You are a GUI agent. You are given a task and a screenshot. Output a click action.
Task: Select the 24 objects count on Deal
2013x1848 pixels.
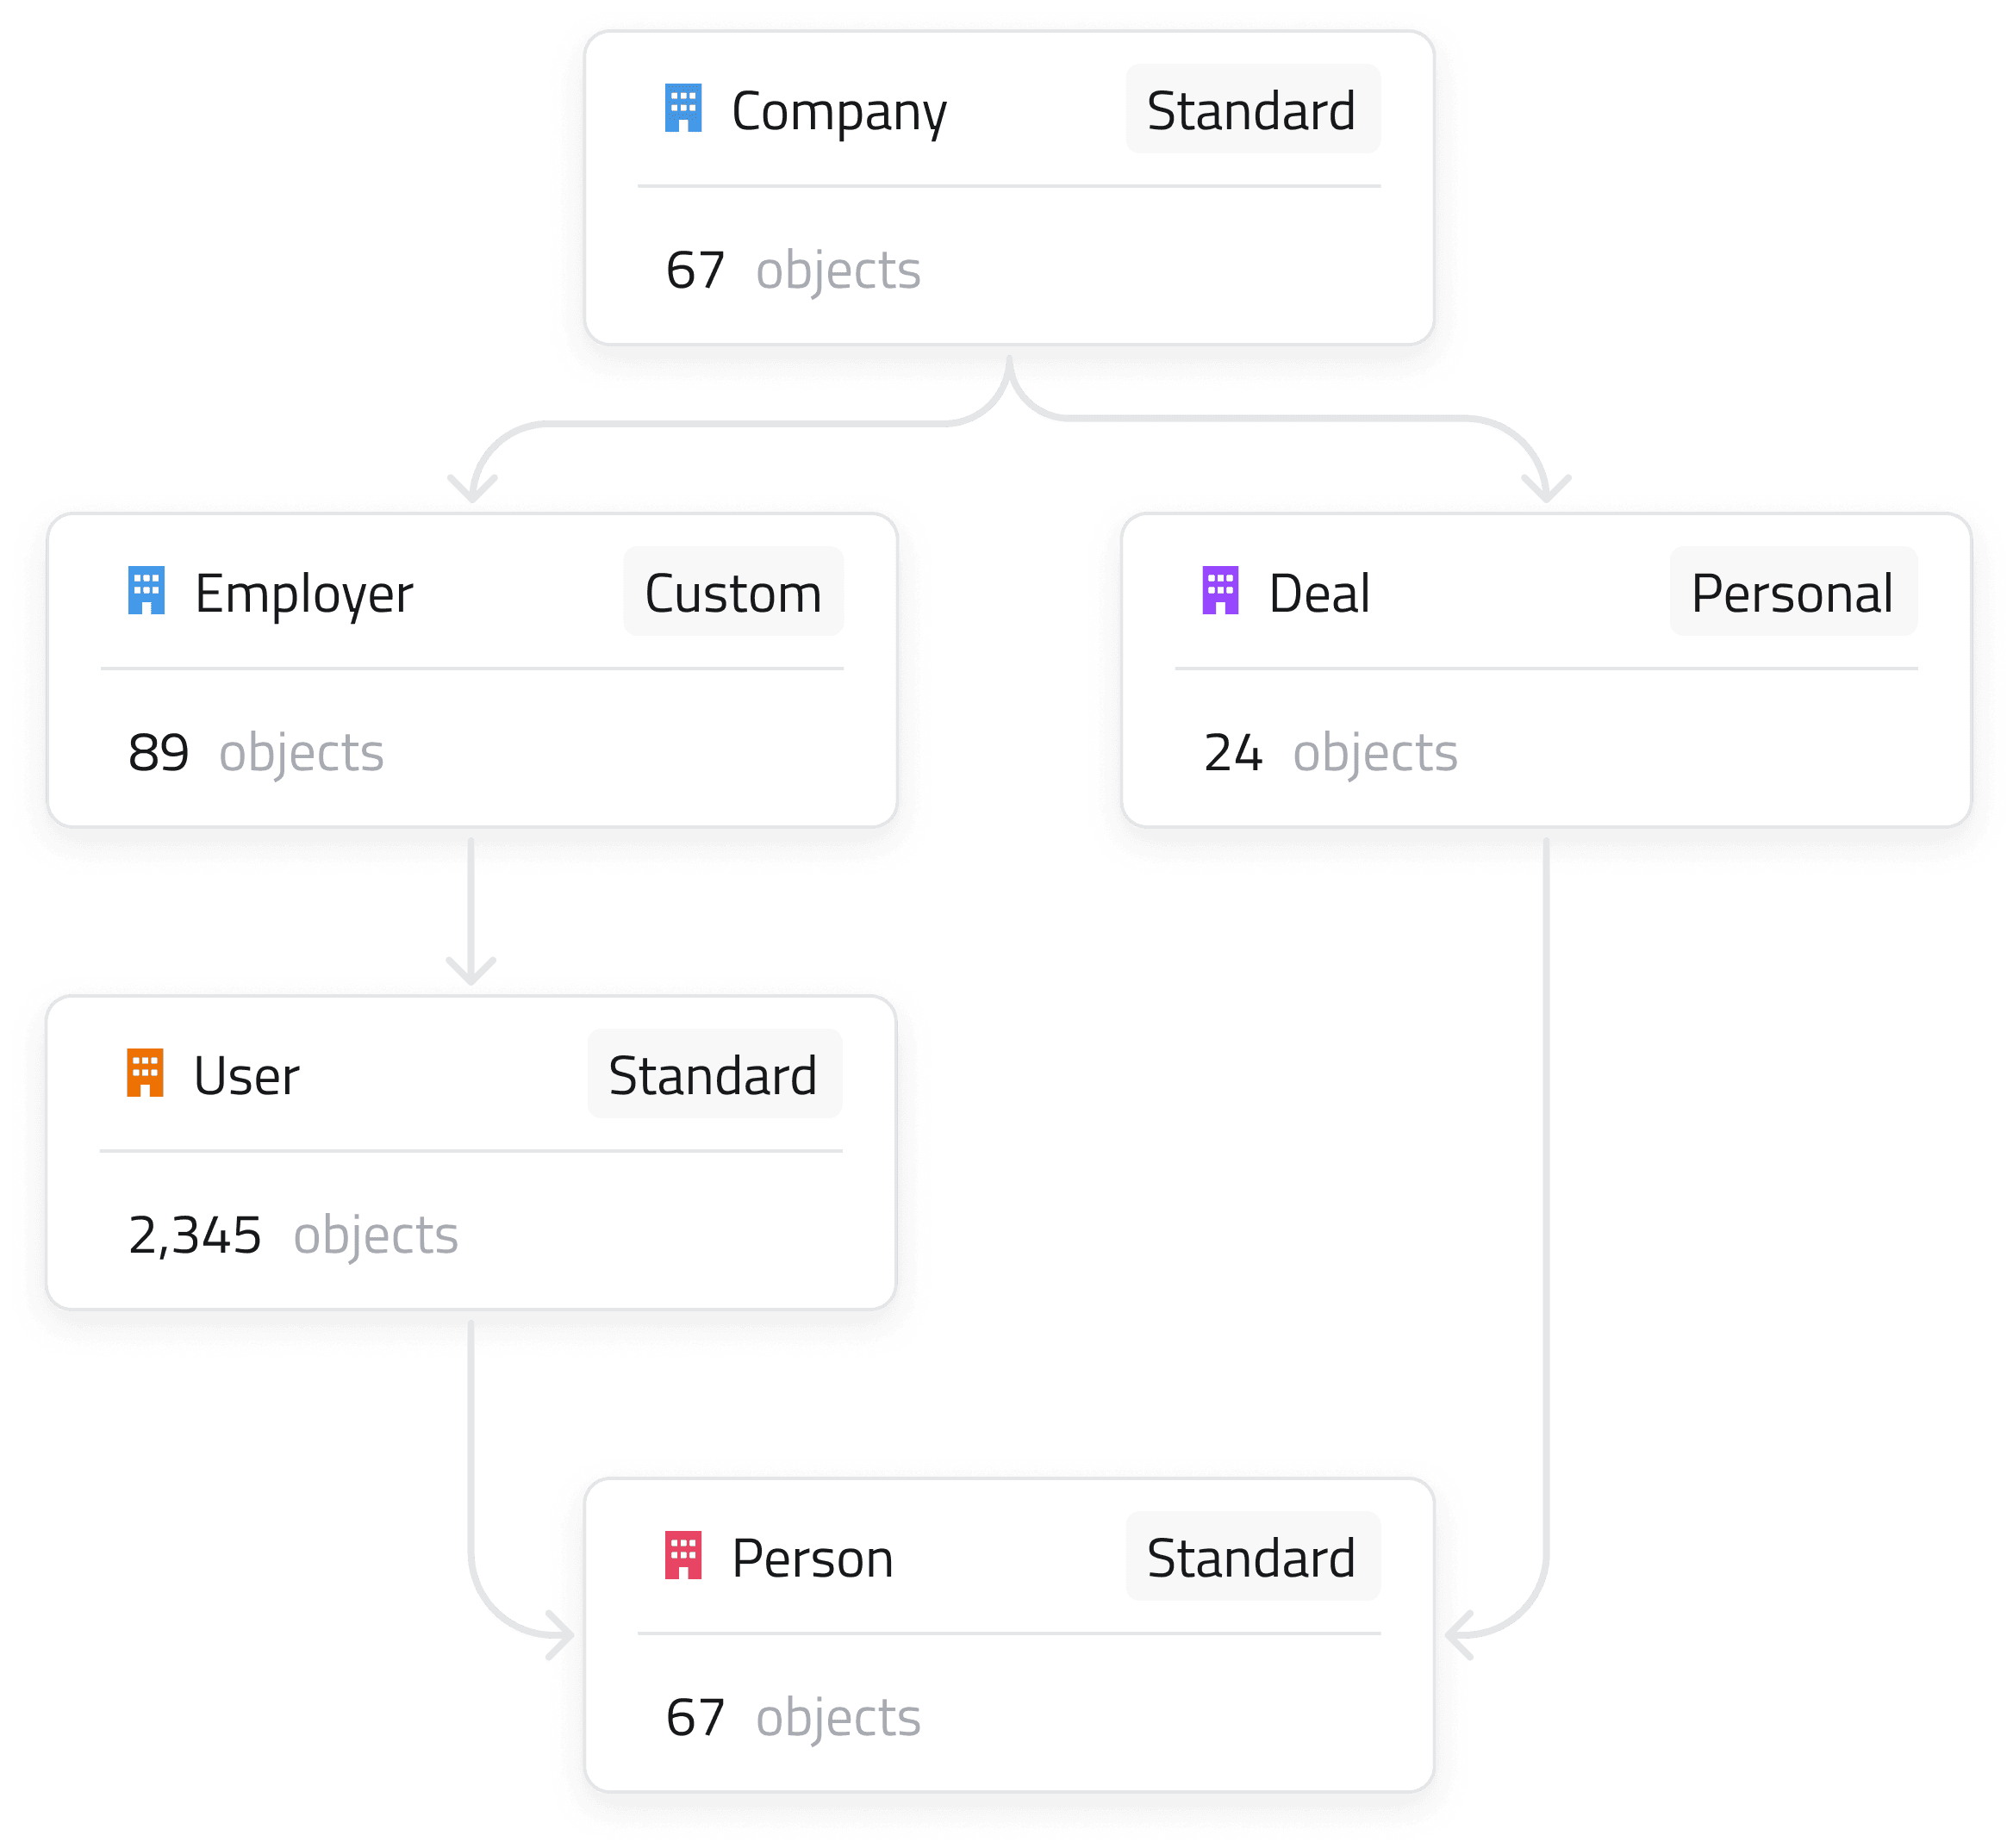tap(1330, 753)
